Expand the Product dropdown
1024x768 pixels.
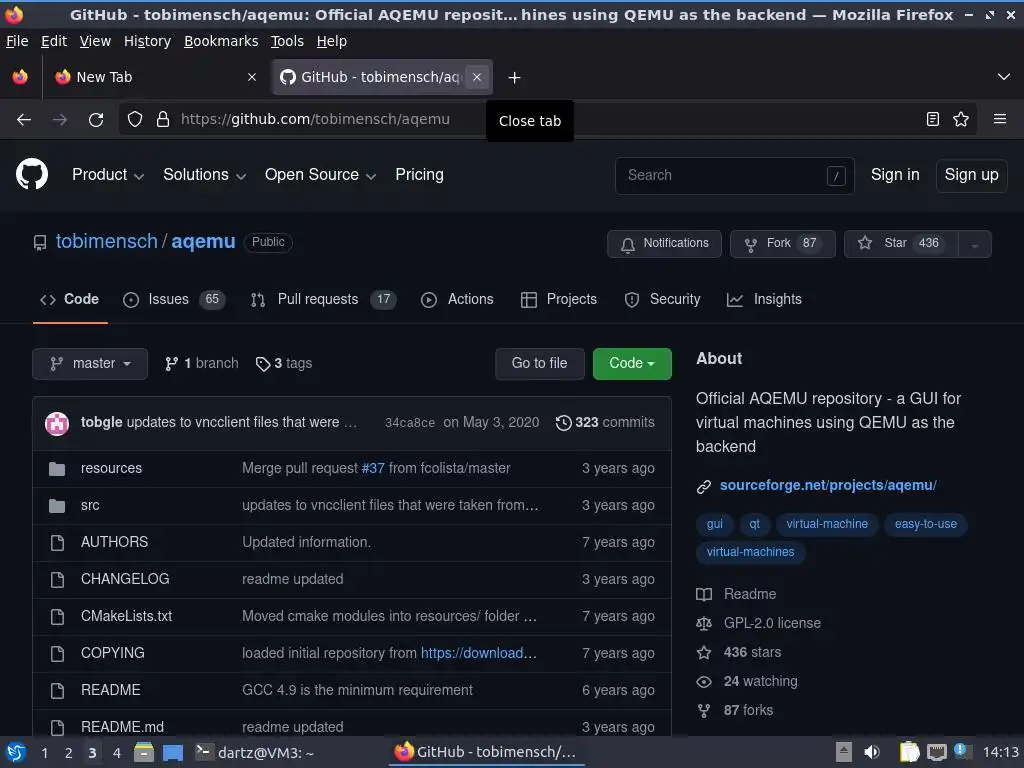pos(108,174)
